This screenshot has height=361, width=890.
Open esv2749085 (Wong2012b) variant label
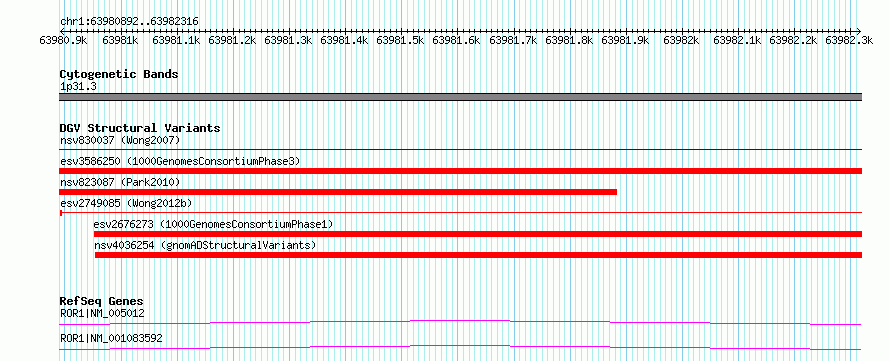click(125, 203)
